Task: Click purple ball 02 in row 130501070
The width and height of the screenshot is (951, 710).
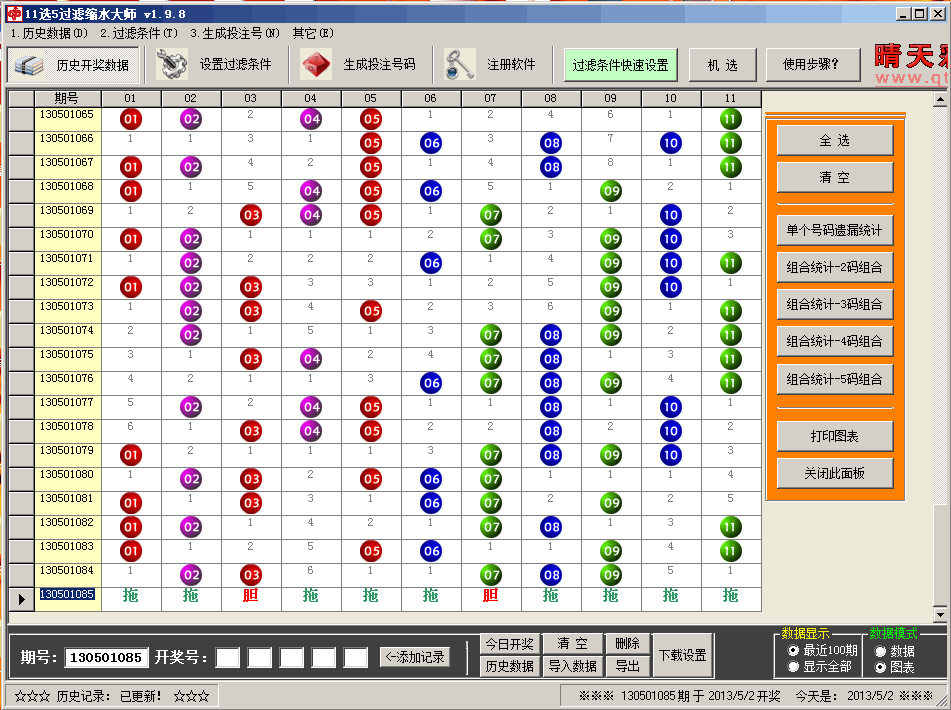Action: point(190,239)
